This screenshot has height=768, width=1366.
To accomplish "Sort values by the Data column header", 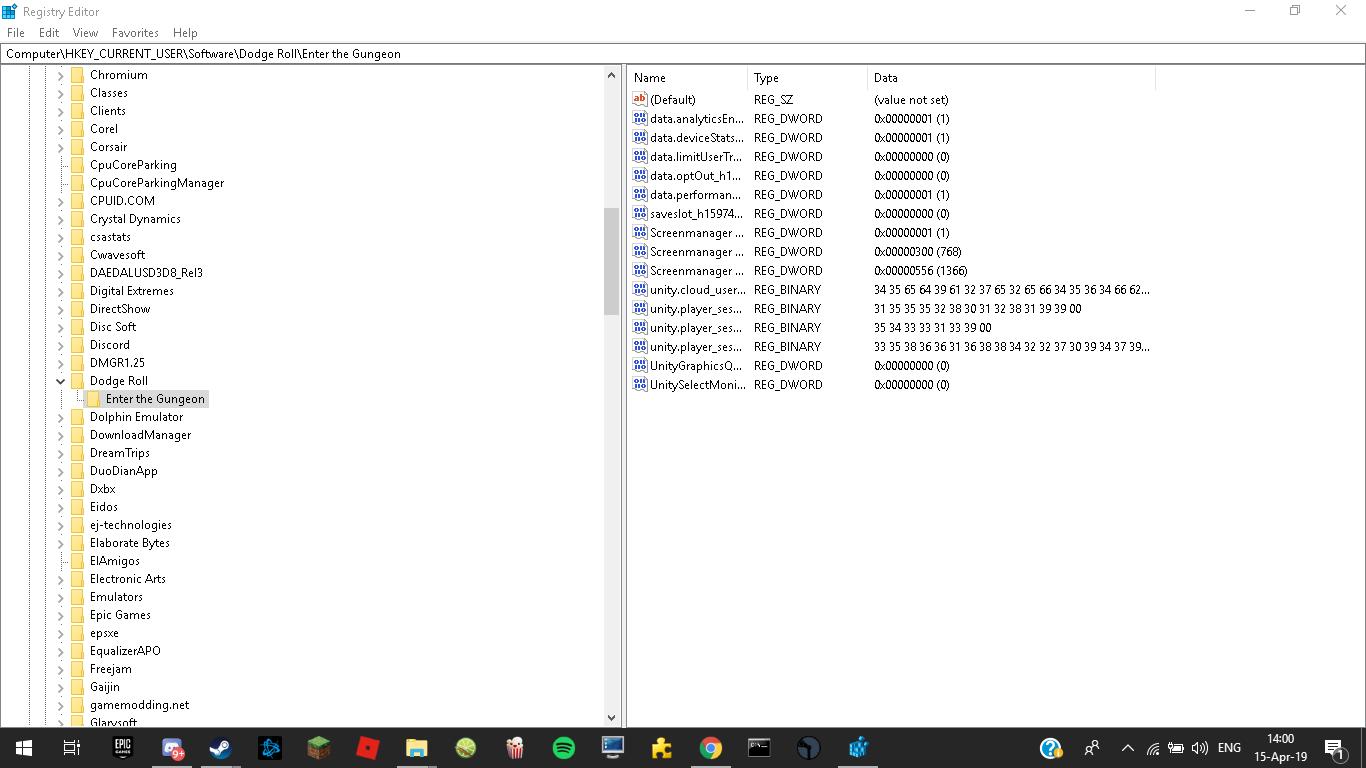I will point(1012,78).
